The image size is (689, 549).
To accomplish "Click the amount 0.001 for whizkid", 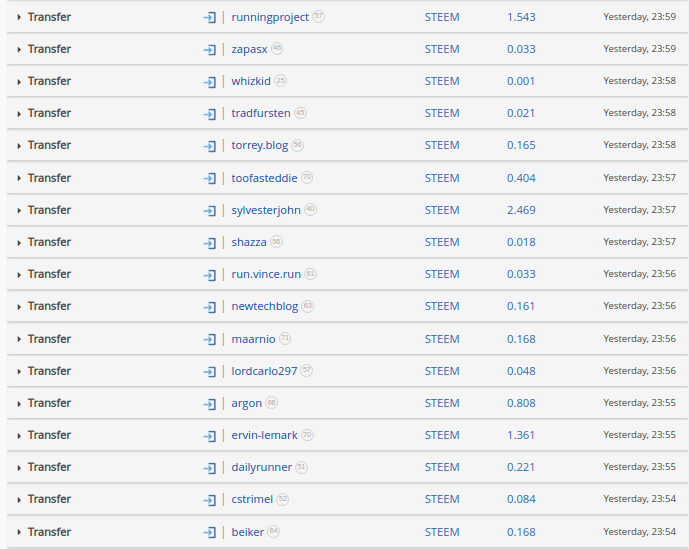I will (x=521, y=81).
